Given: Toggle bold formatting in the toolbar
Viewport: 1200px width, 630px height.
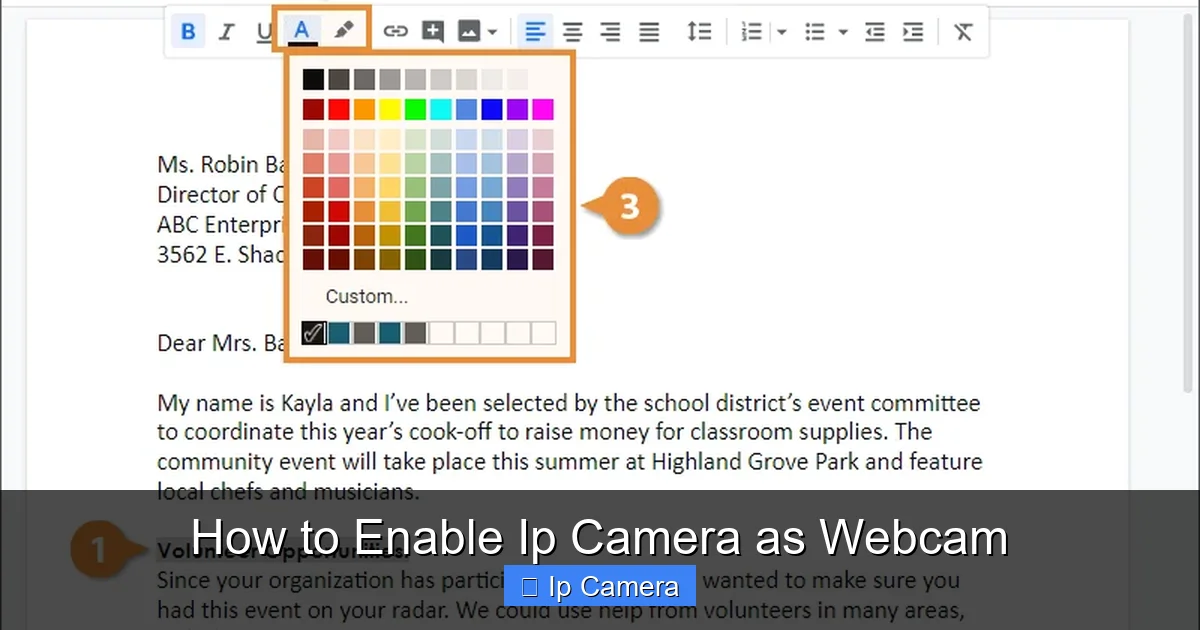Looking at the screenshot, I should tap(187, 32).
